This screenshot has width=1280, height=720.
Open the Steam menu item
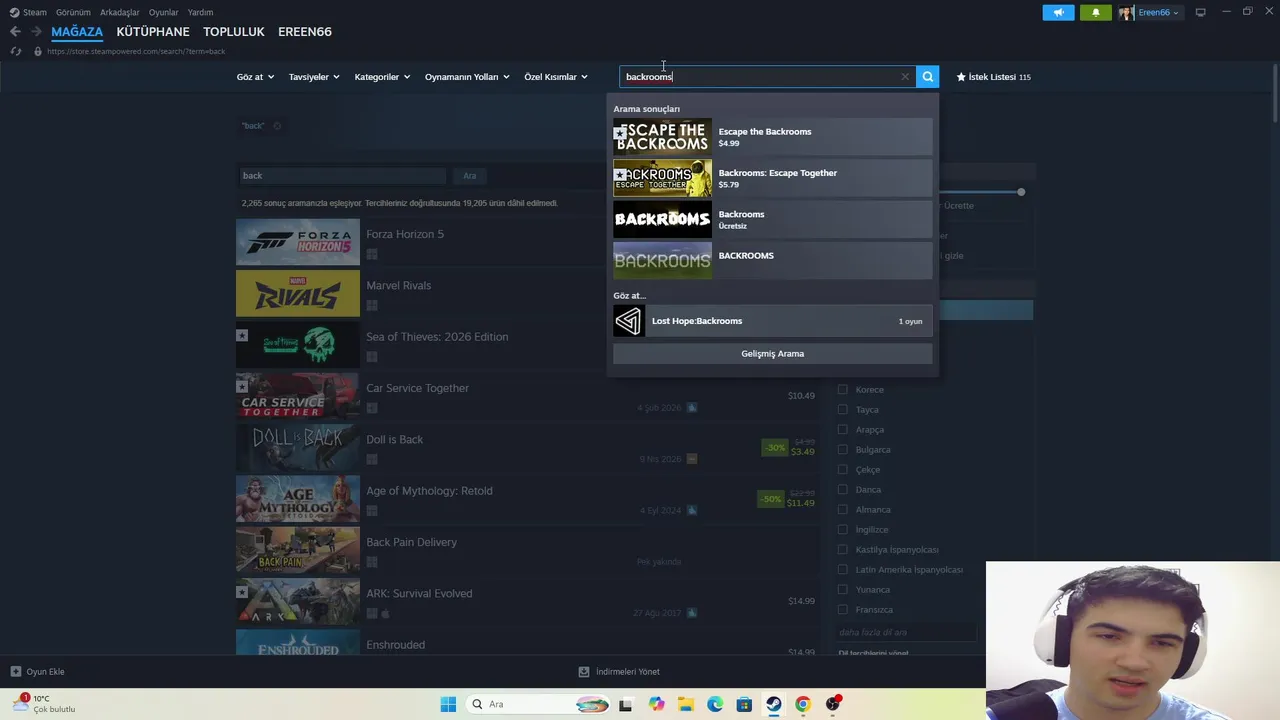point(35,12)
